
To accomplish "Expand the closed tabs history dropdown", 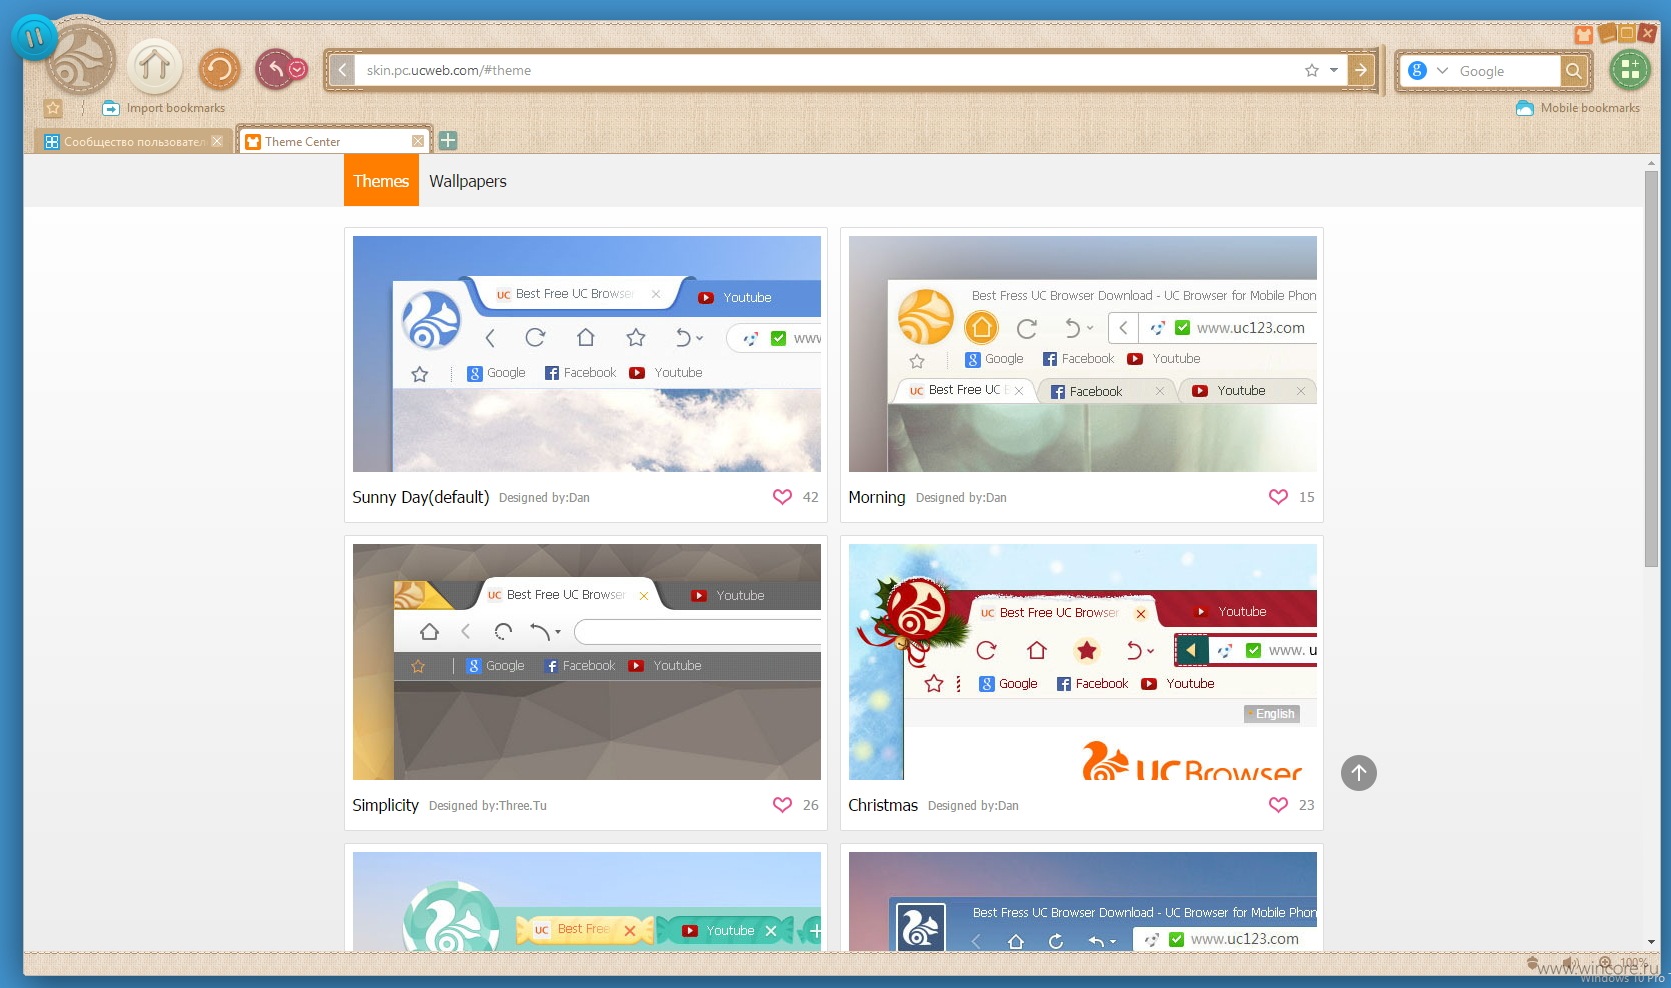I will click(297, 70).
